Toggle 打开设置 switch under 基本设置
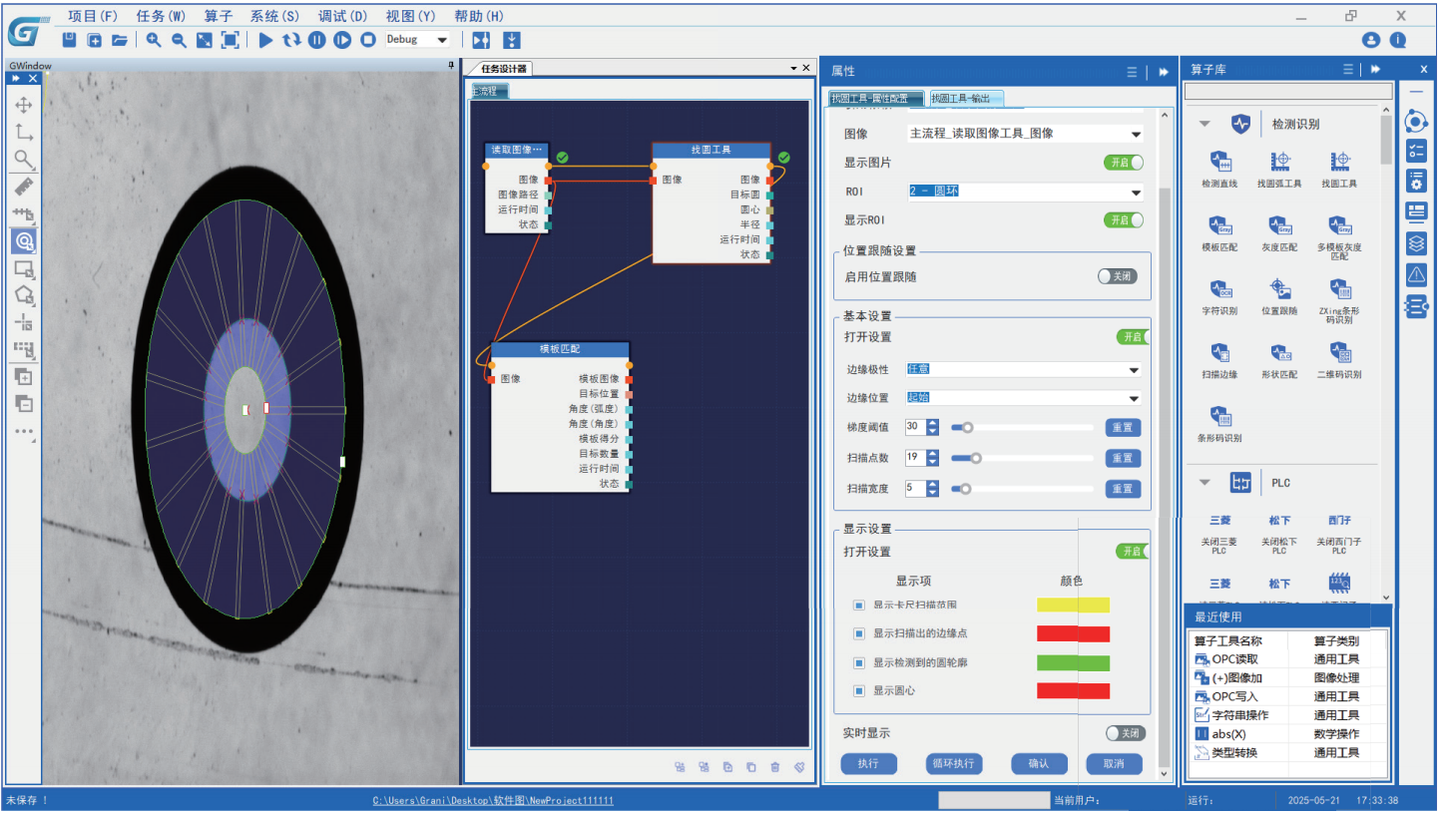The image size is (1440, 814). pos(1133,337)
